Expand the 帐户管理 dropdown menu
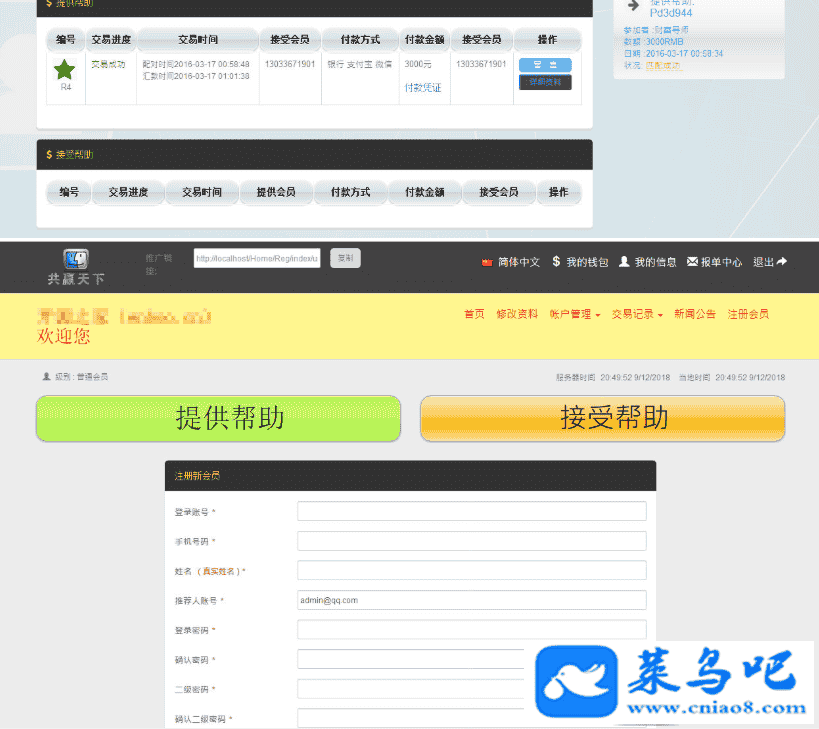Viewport: 819px width, 729px height. (x=575, y=314)
